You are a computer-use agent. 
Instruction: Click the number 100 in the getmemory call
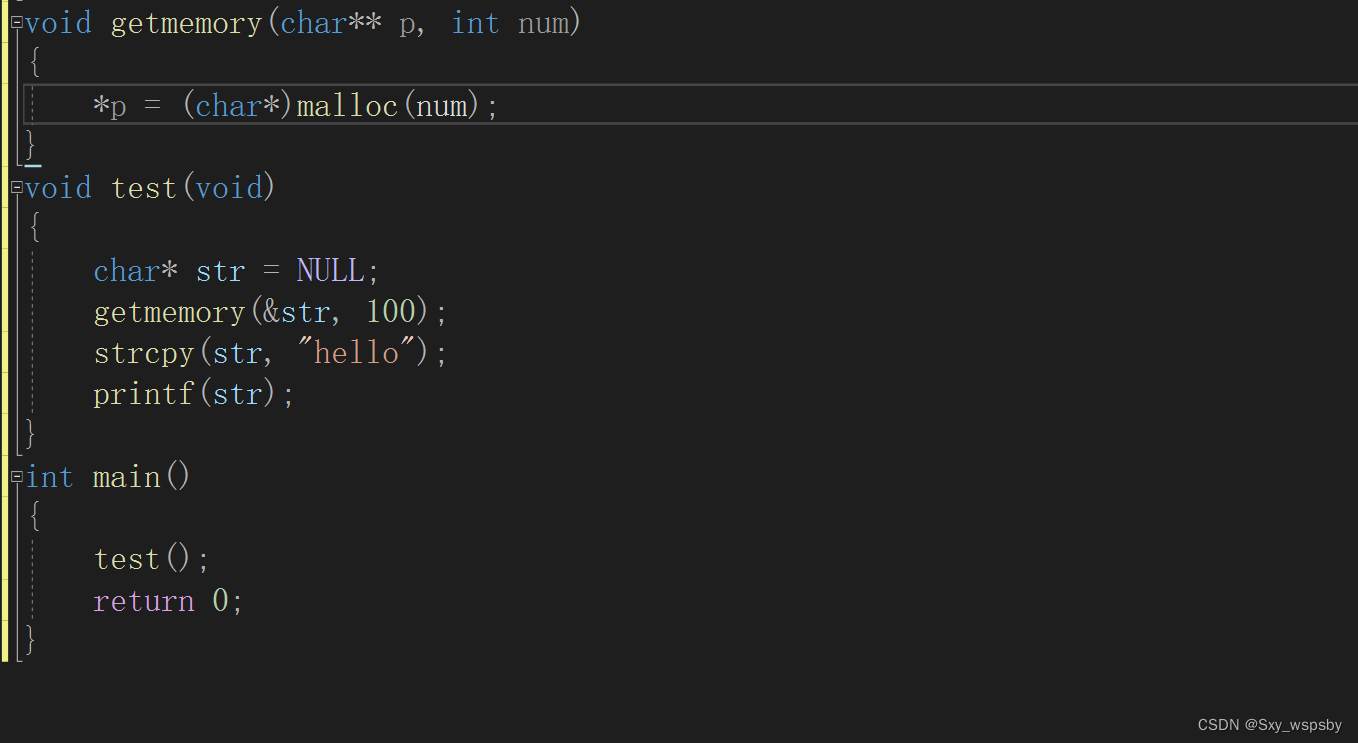[x=390, y=312]
